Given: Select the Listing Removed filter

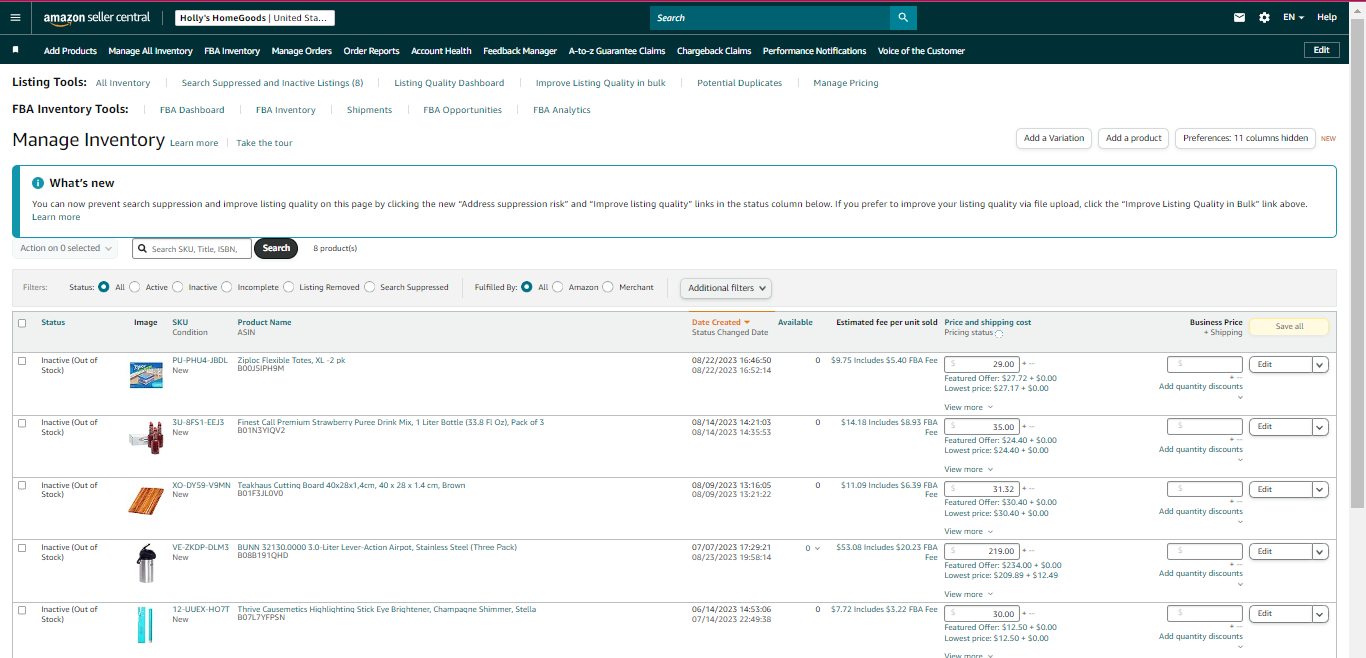Looking at the screenshot, I should coord(289,287).
